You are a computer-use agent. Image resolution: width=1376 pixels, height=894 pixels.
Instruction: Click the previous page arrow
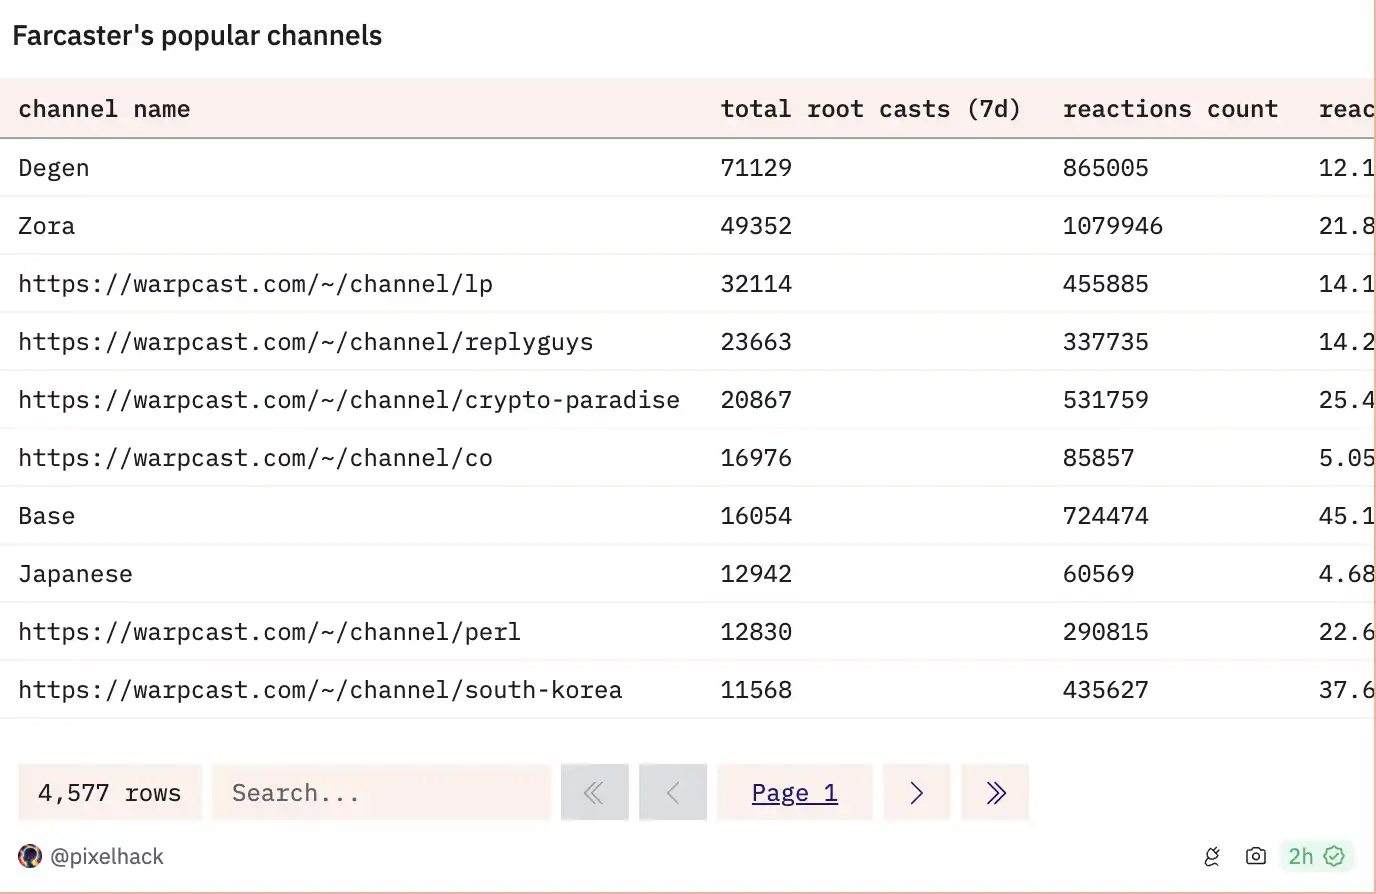[x=673, y=793]
